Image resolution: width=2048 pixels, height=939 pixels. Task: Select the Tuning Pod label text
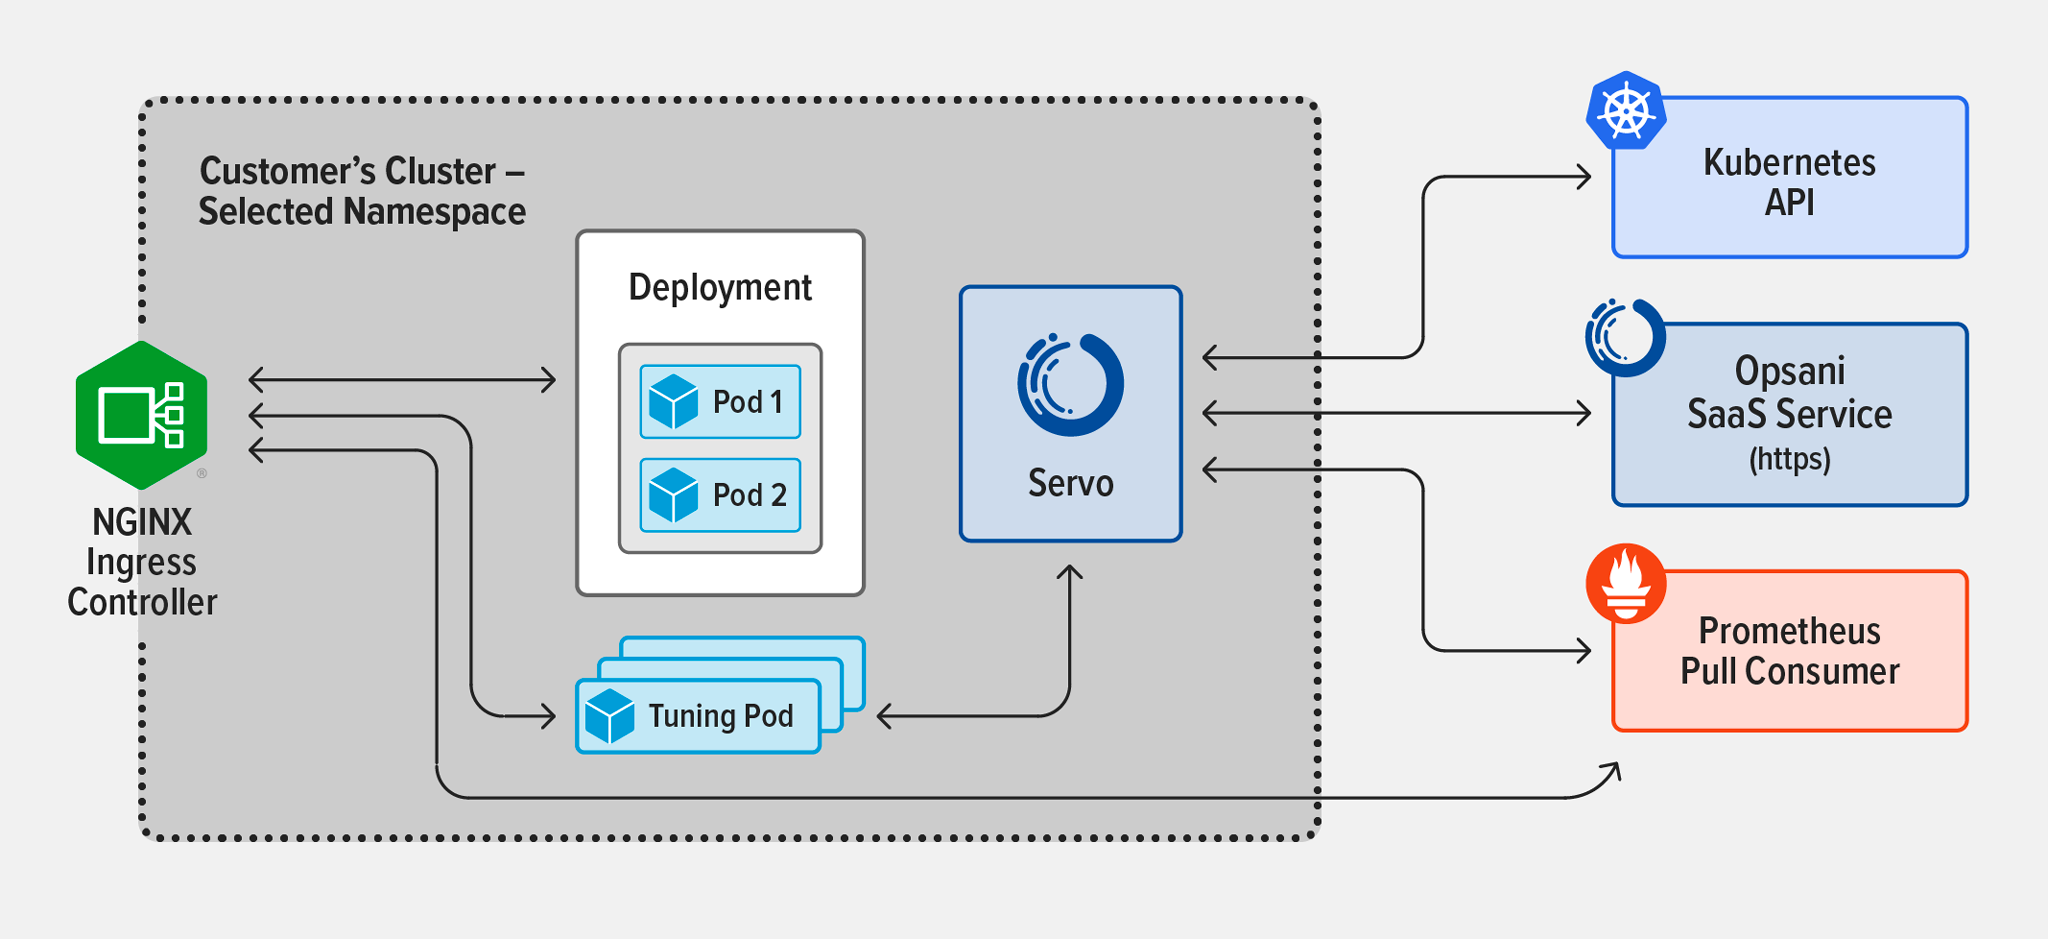click(x=720, y=716)
